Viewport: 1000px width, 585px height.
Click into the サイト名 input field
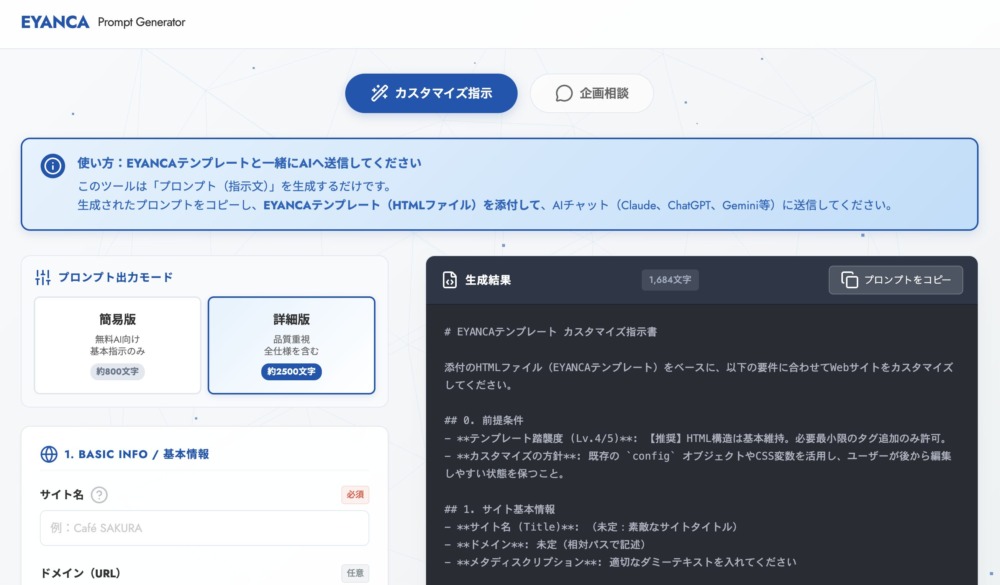click(204, 527)
